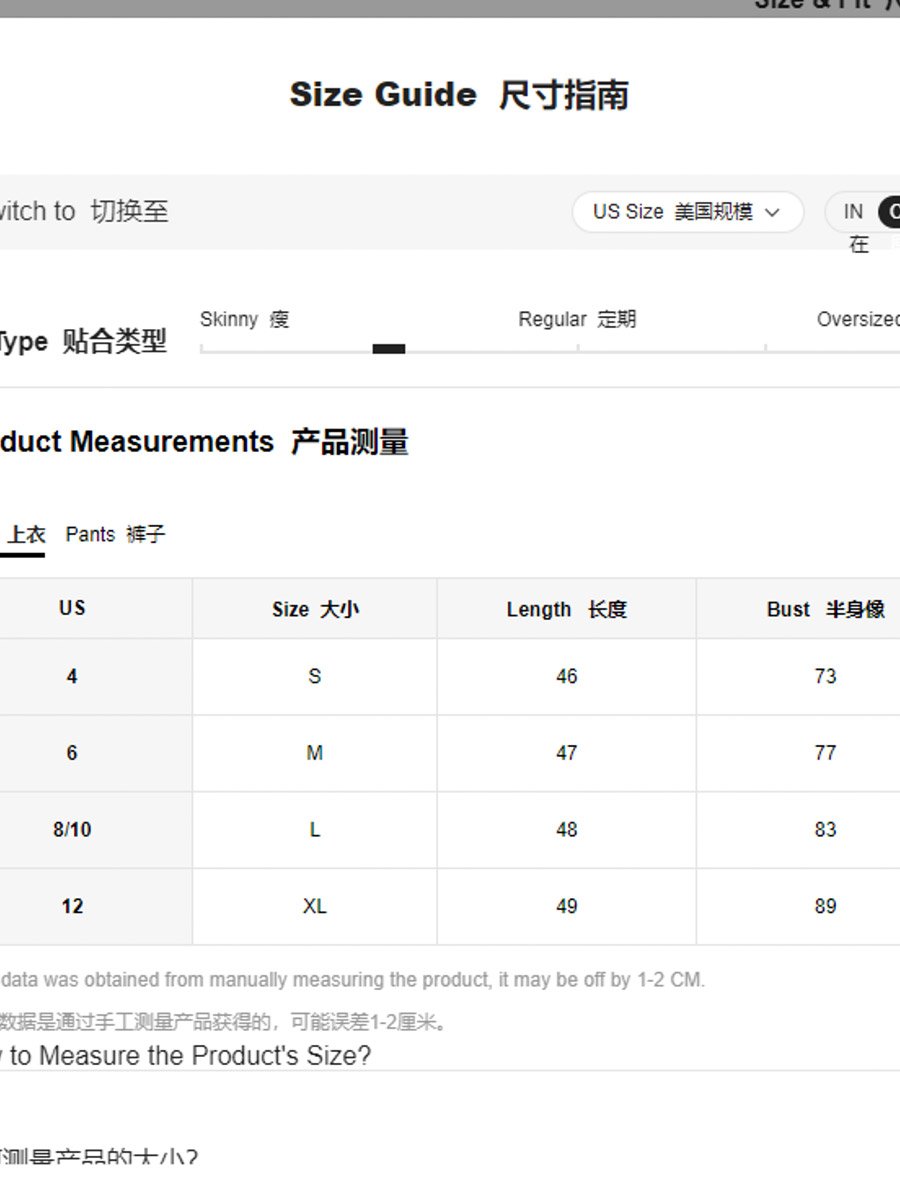Switch to the Pants tab

click(x=115, y=534)
